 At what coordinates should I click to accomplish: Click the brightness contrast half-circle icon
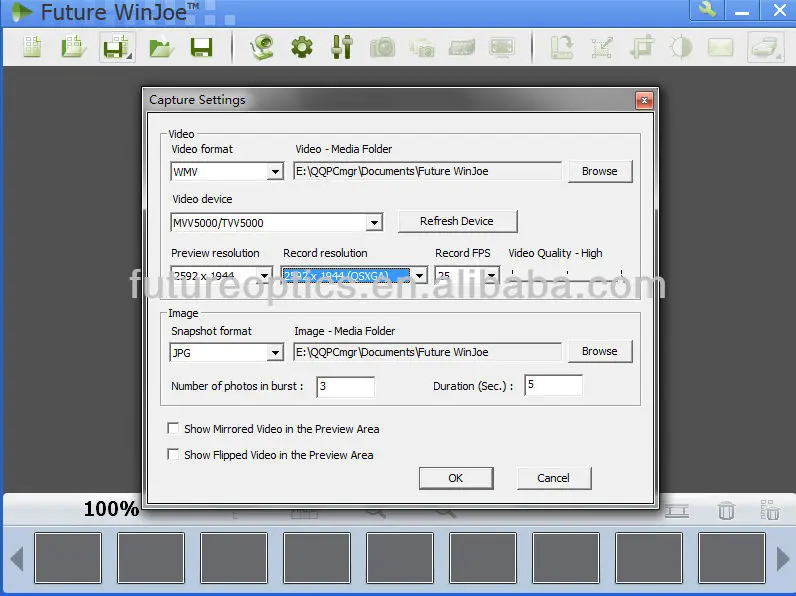681,48
